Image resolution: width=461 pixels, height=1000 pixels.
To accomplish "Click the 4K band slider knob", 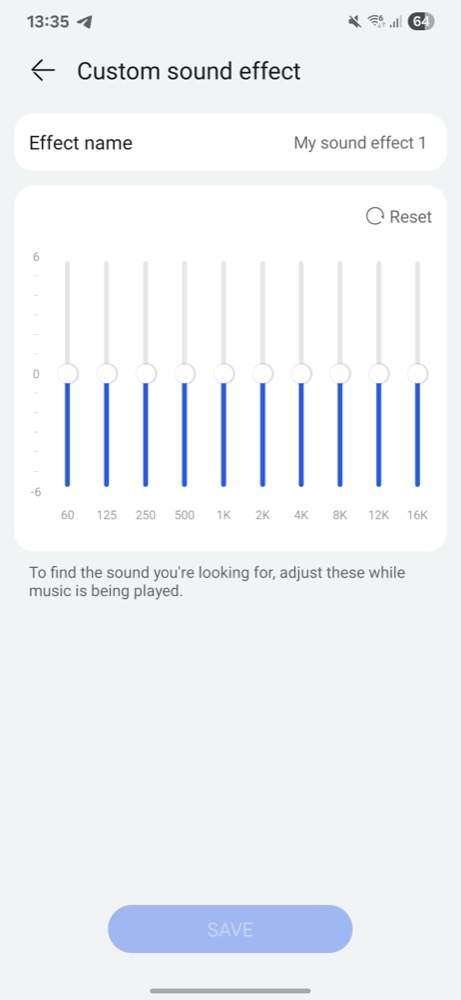I will pyautogui.click(x=301, y=374).
